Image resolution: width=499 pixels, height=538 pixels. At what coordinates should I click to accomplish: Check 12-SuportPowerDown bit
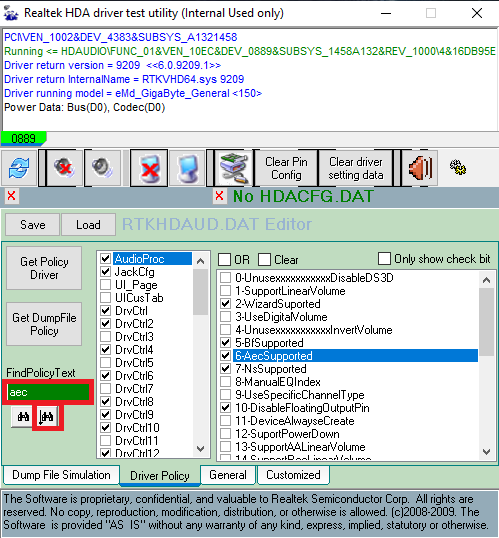(x=225, y=434)
